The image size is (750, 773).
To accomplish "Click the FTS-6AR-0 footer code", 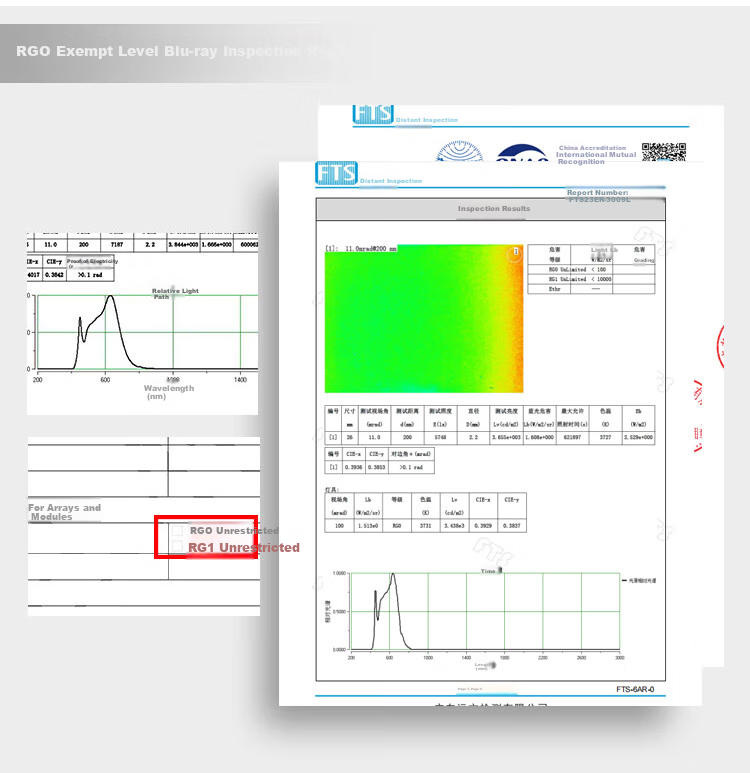I will [635, 689].
